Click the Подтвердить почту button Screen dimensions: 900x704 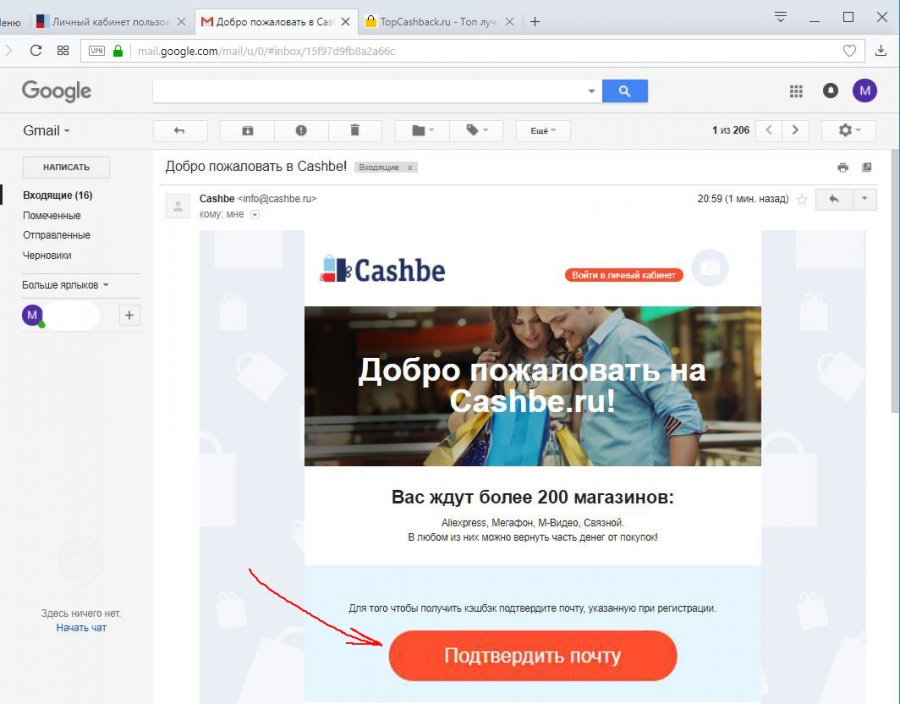pyautogui.click(x=533, y=656)
